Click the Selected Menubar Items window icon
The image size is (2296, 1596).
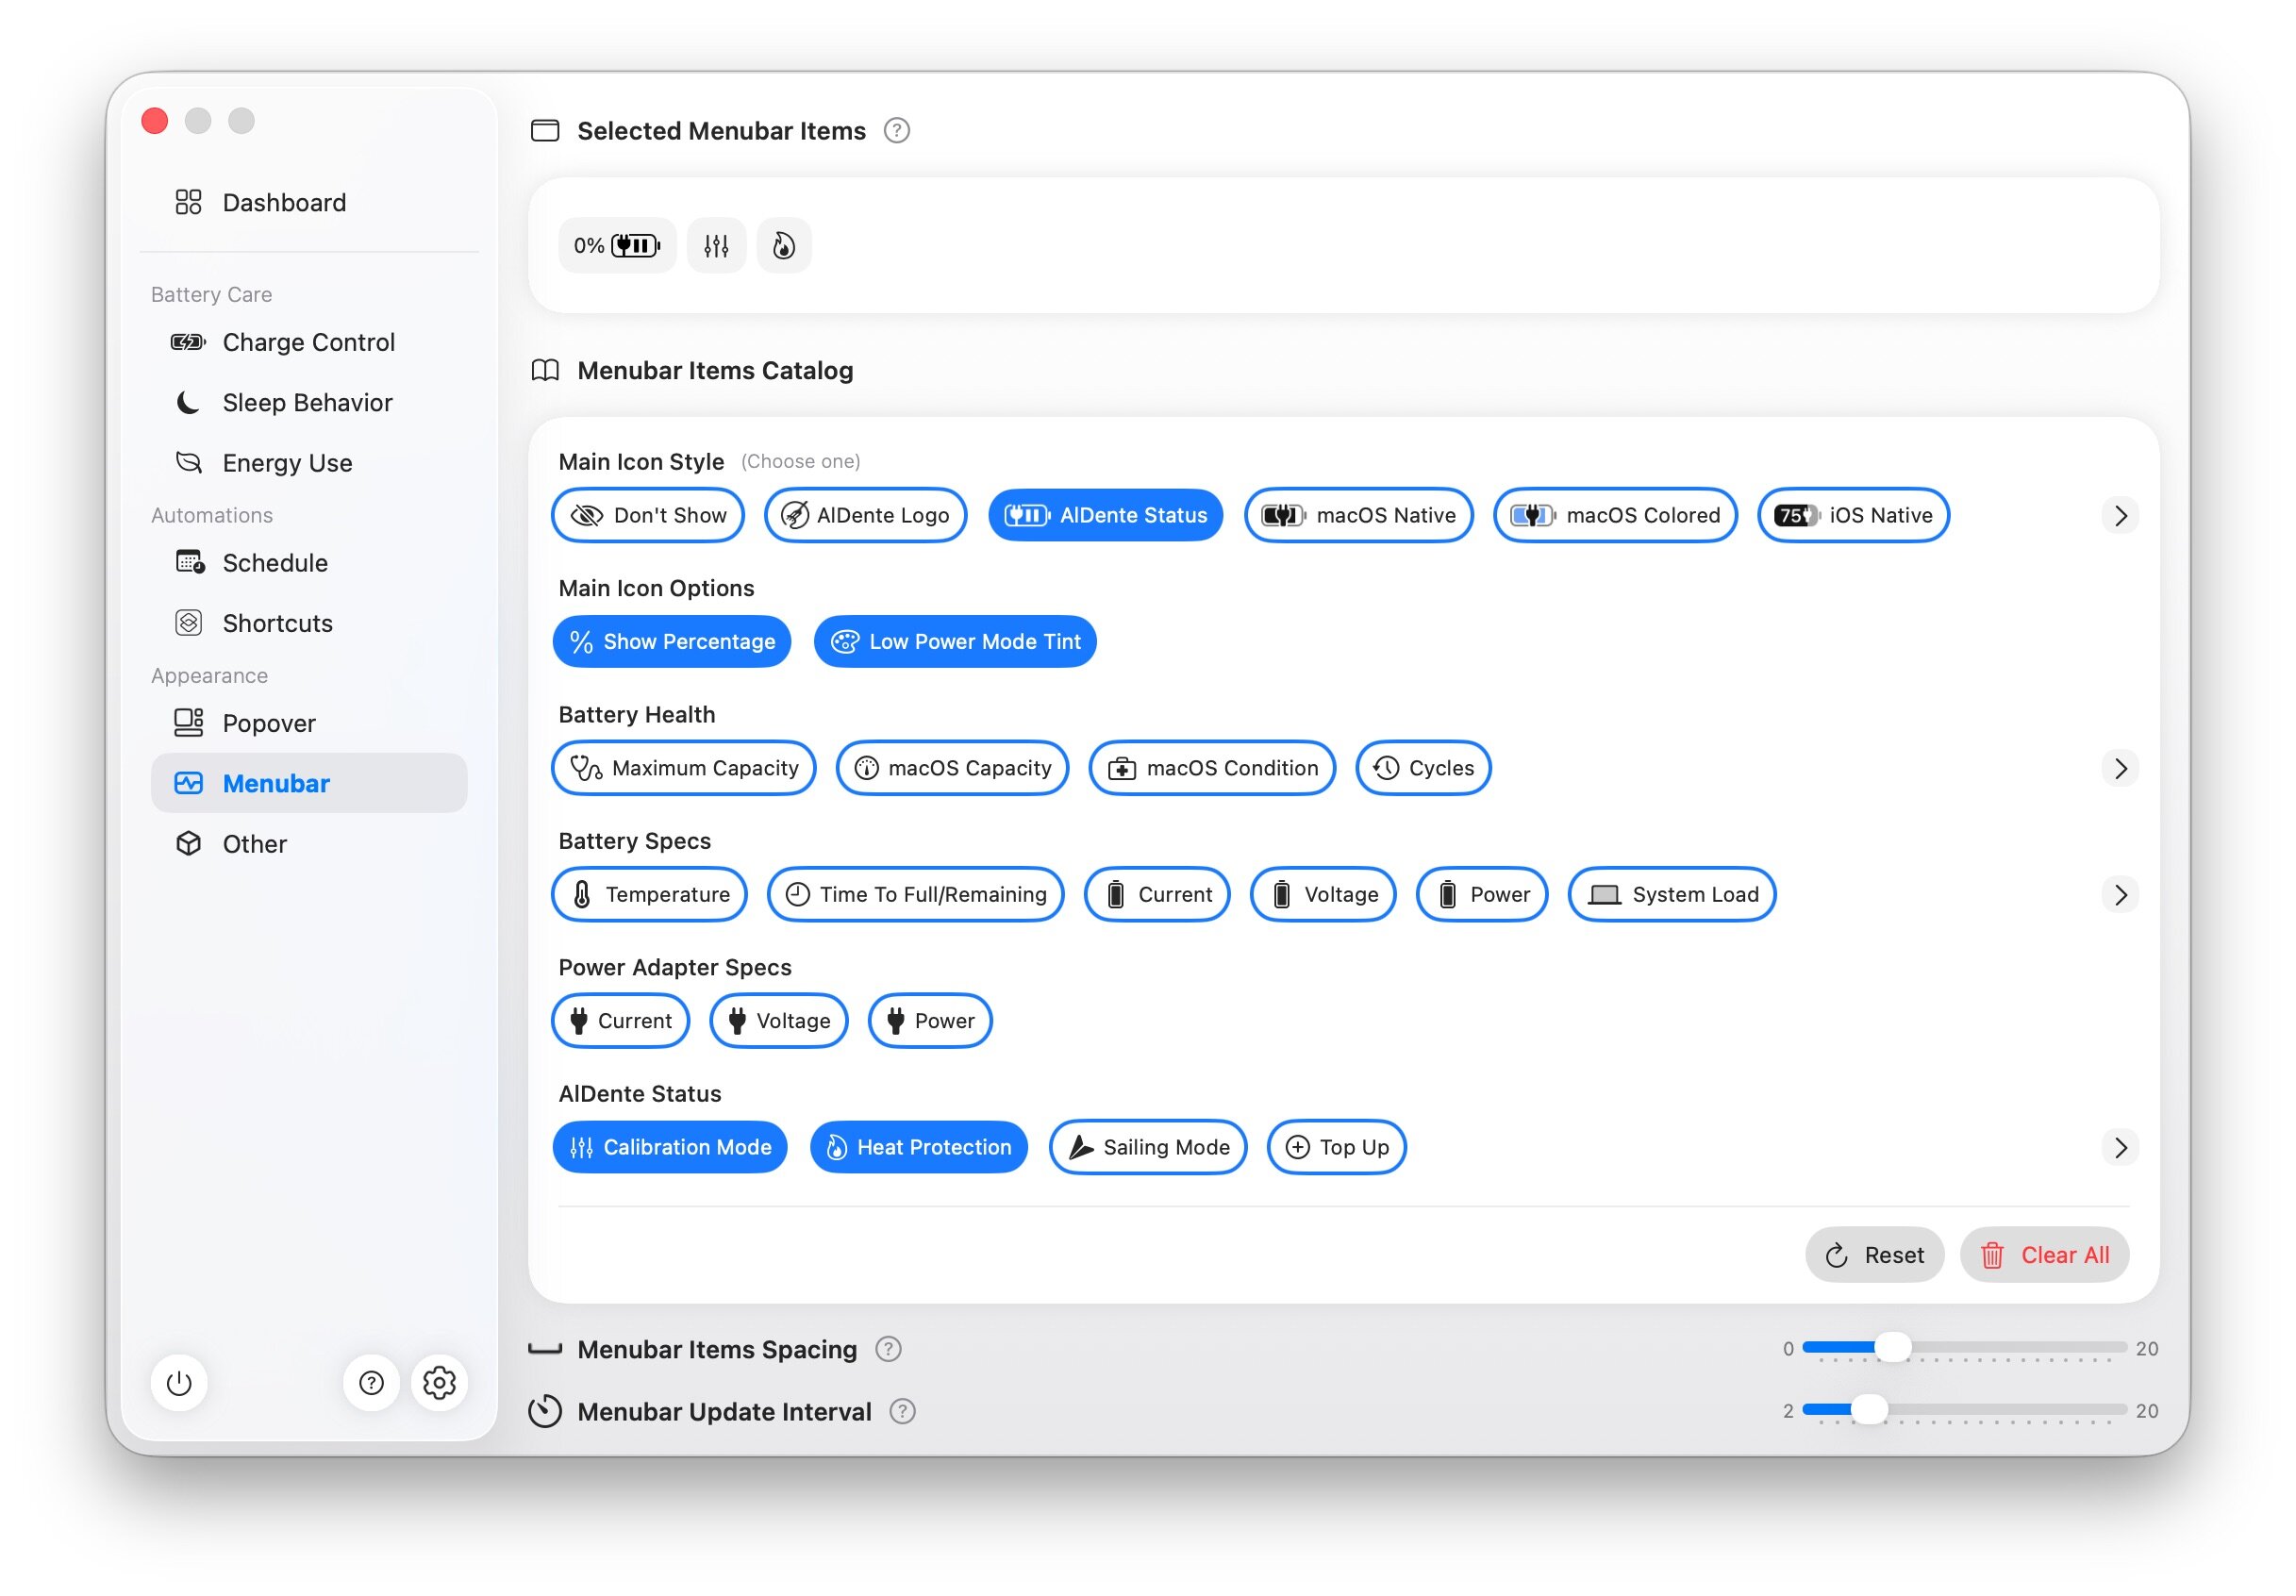pyautogui.click(x=545, y=131)
